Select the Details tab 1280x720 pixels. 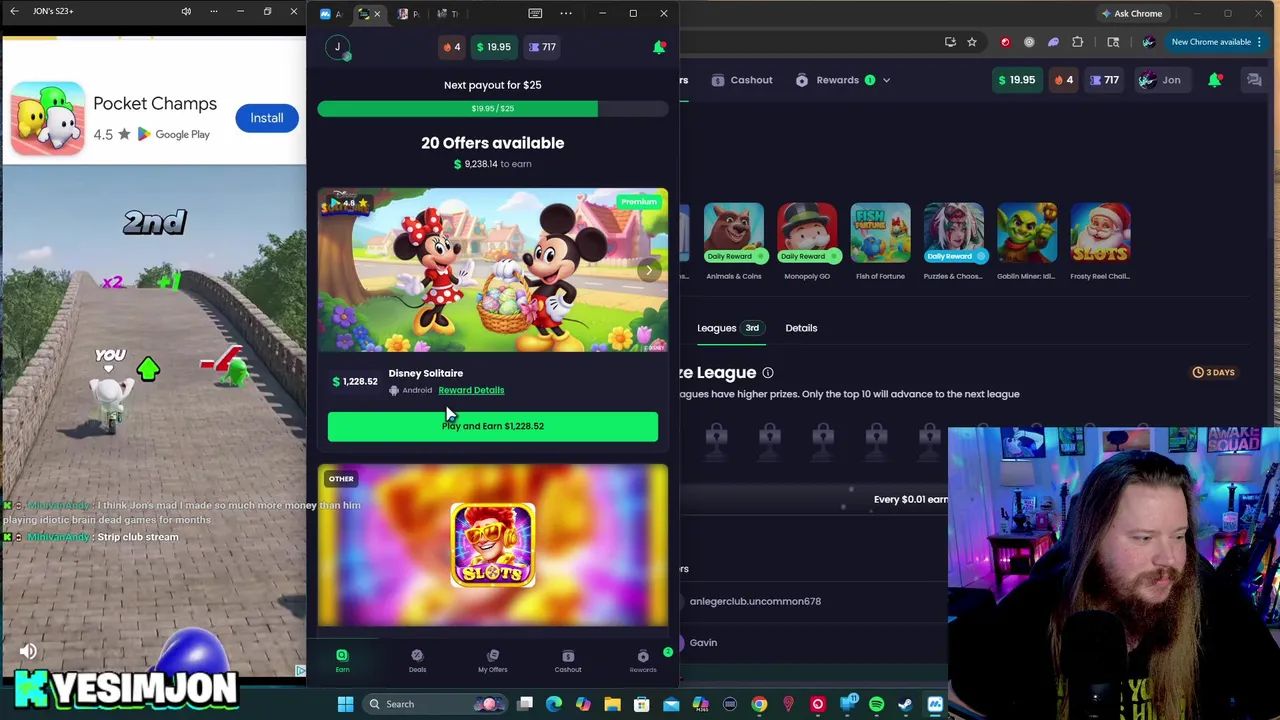click(801, 328)
